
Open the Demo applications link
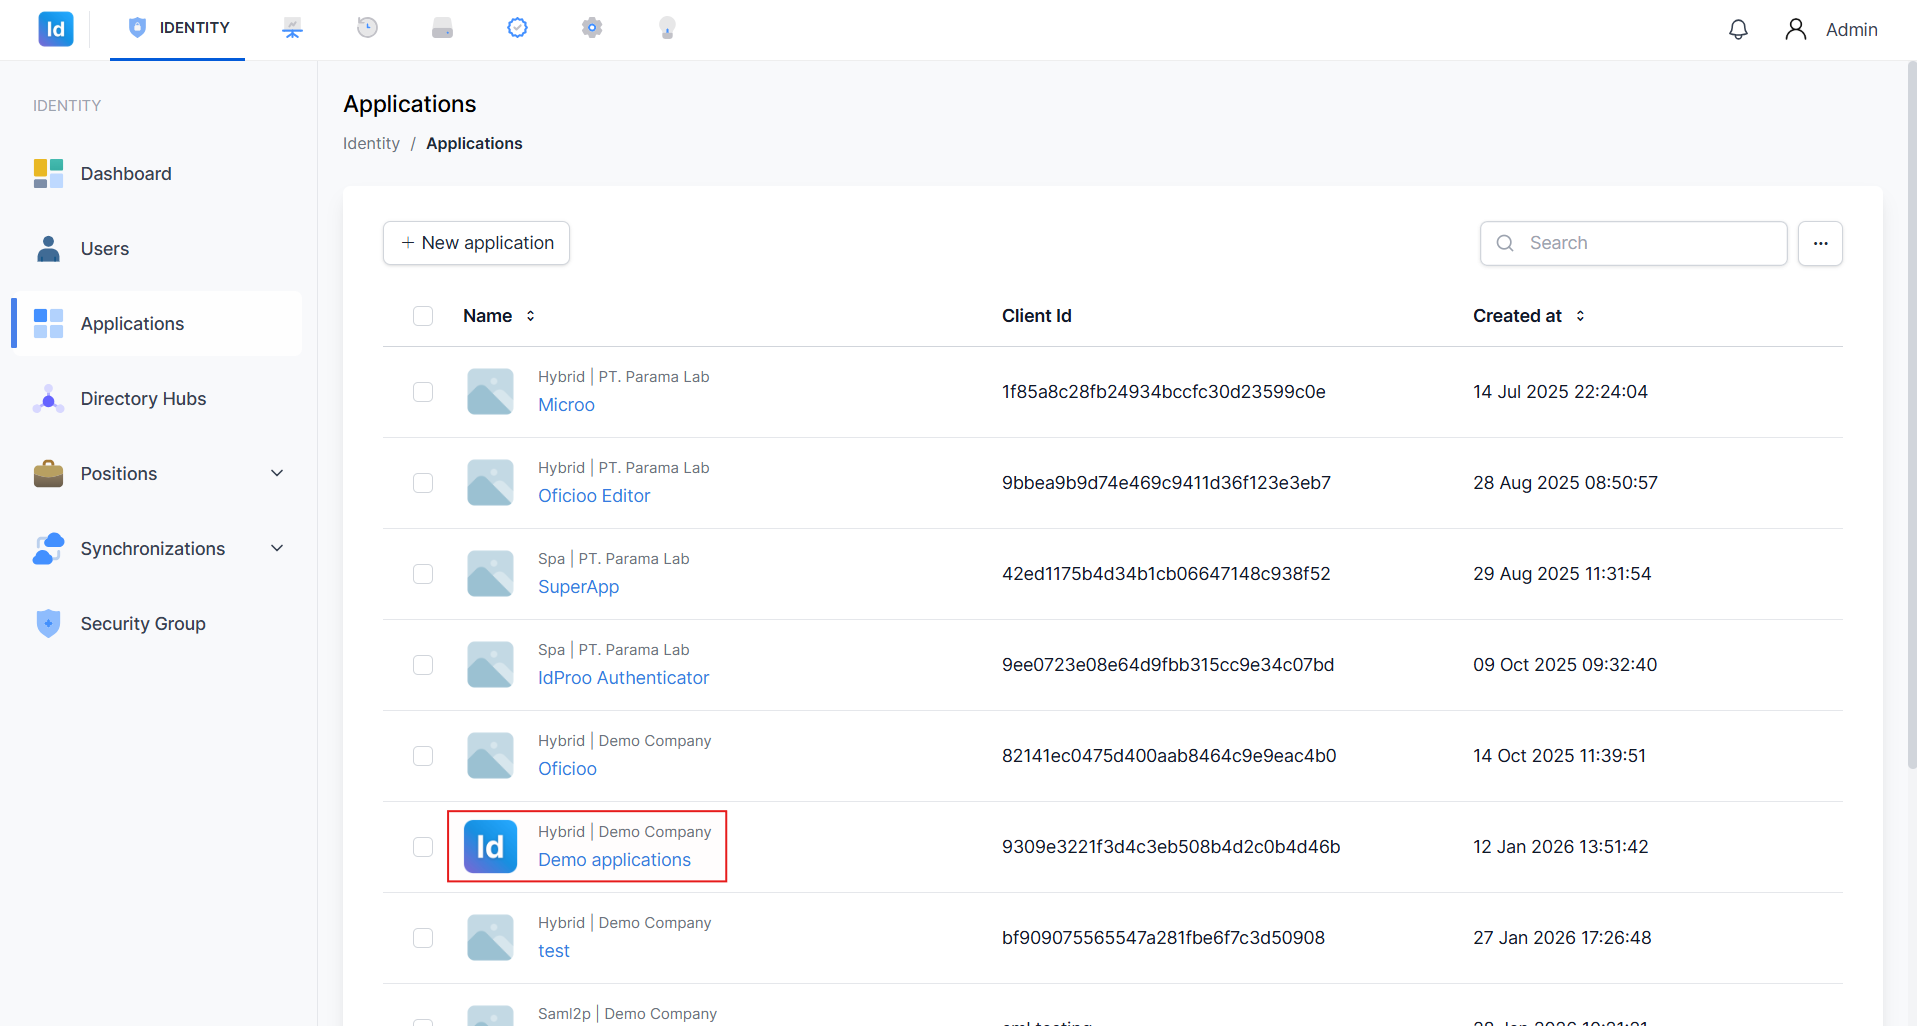pos(614,860)
